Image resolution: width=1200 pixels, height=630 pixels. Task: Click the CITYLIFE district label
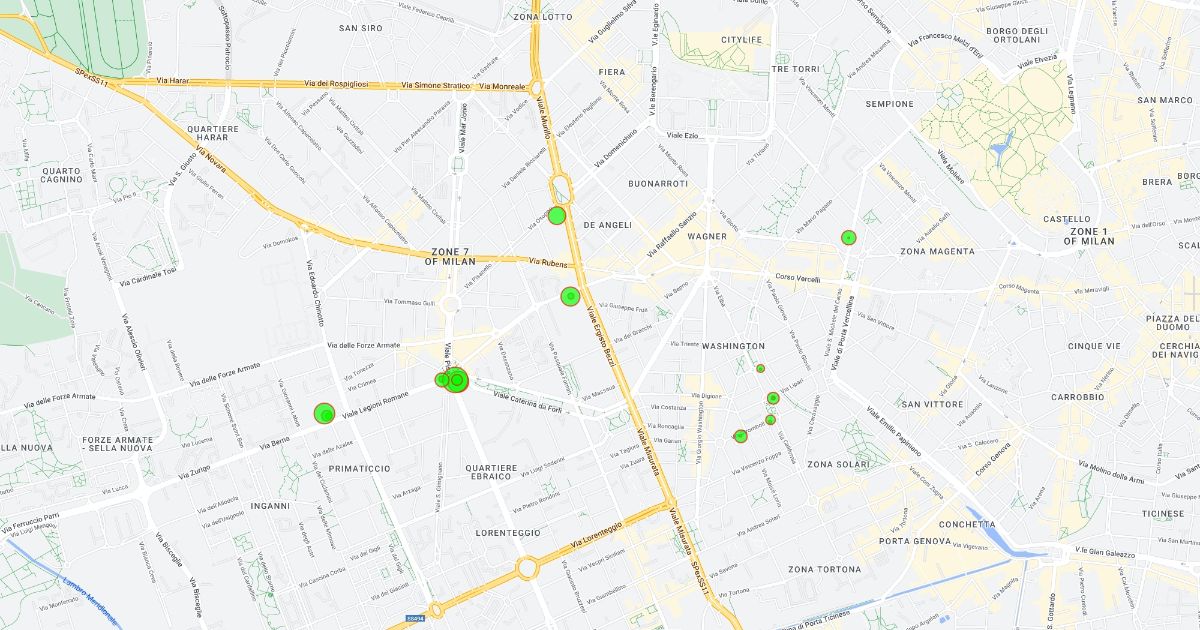click(741, 40)
